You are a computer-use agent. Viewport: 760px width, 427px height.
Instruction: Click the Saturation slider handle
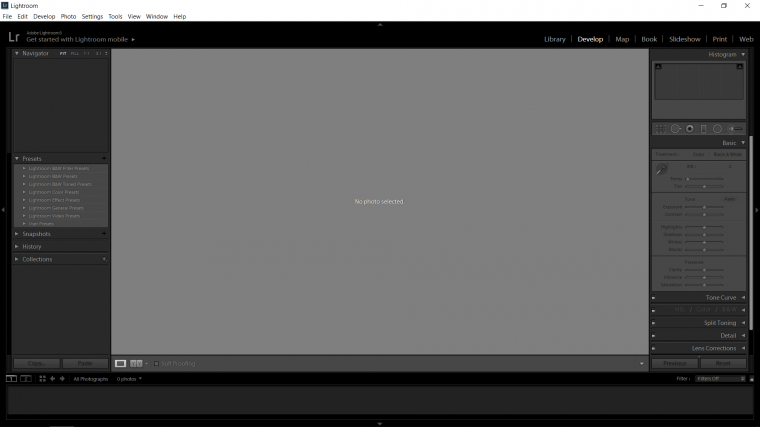point(704,285)
